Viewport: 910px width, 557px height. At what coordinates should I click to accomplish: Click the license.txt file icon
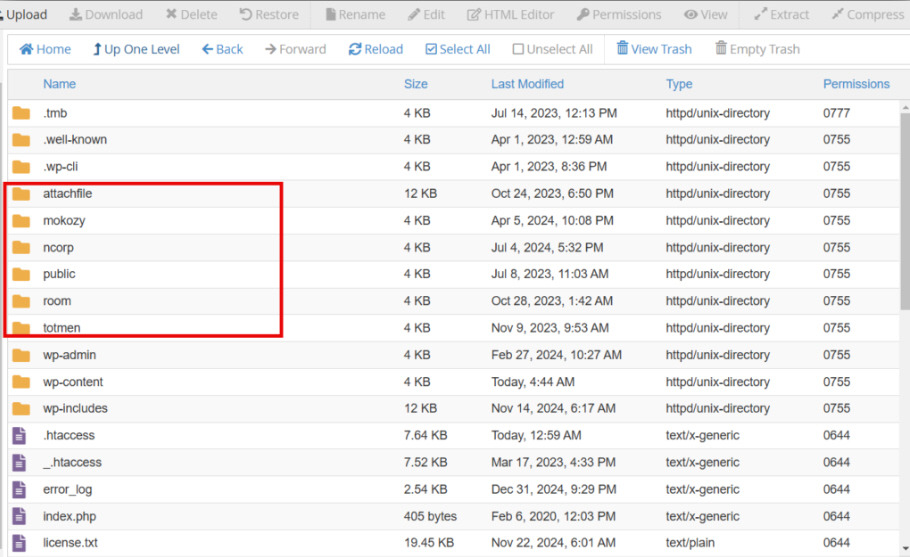coord(19,543)
